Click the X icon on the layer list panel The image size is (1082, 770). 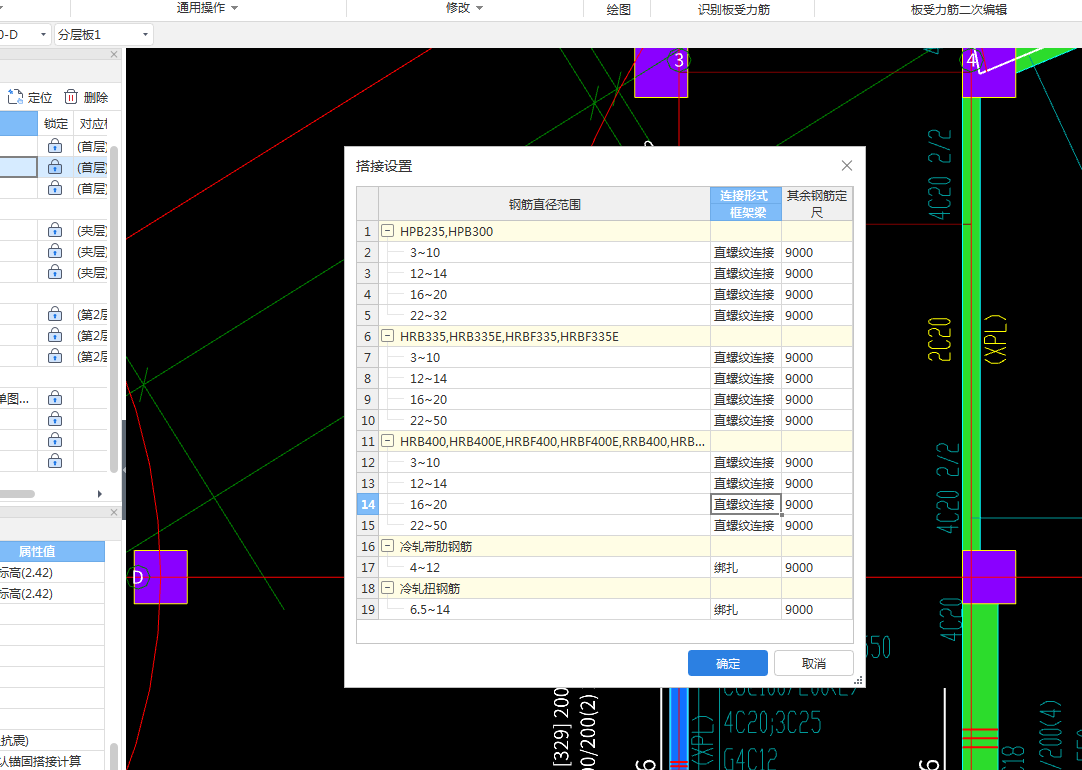(113, 54)
